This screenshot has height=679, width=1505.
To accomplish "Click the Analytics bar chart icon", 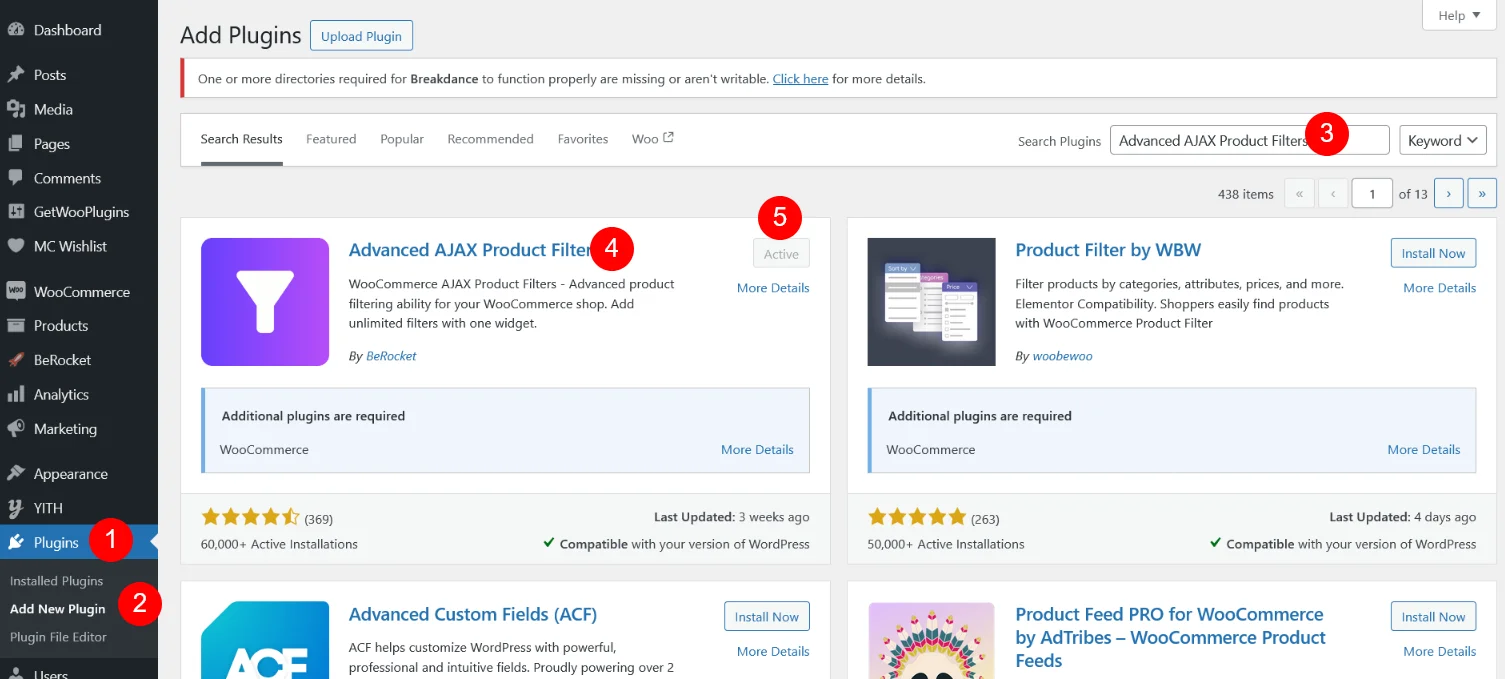I will [x=16, y=395].
